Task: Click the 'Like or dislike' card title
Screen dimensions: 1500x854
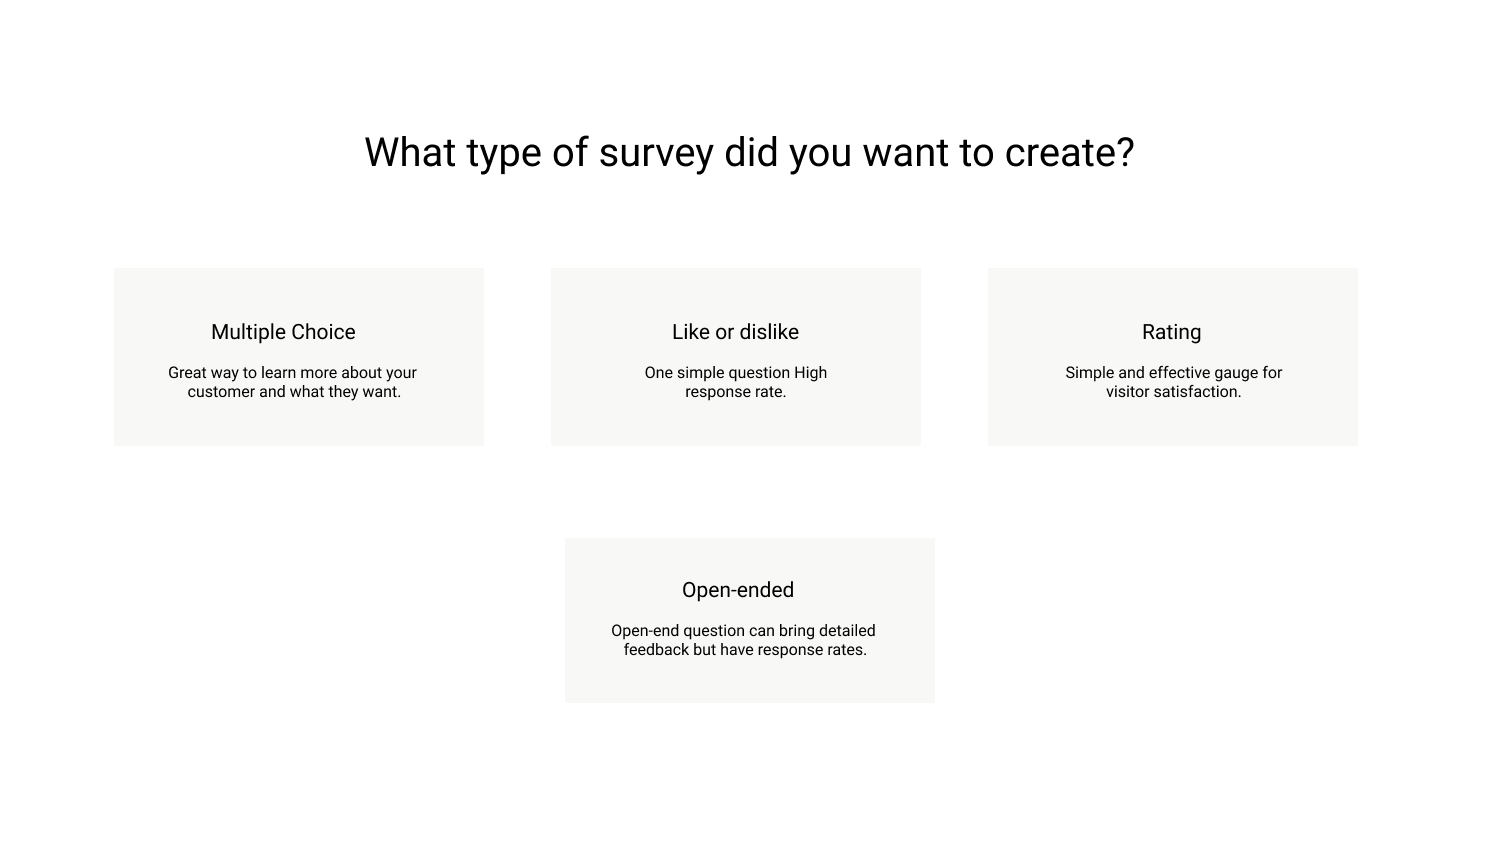Action: [x=735, y=332]
